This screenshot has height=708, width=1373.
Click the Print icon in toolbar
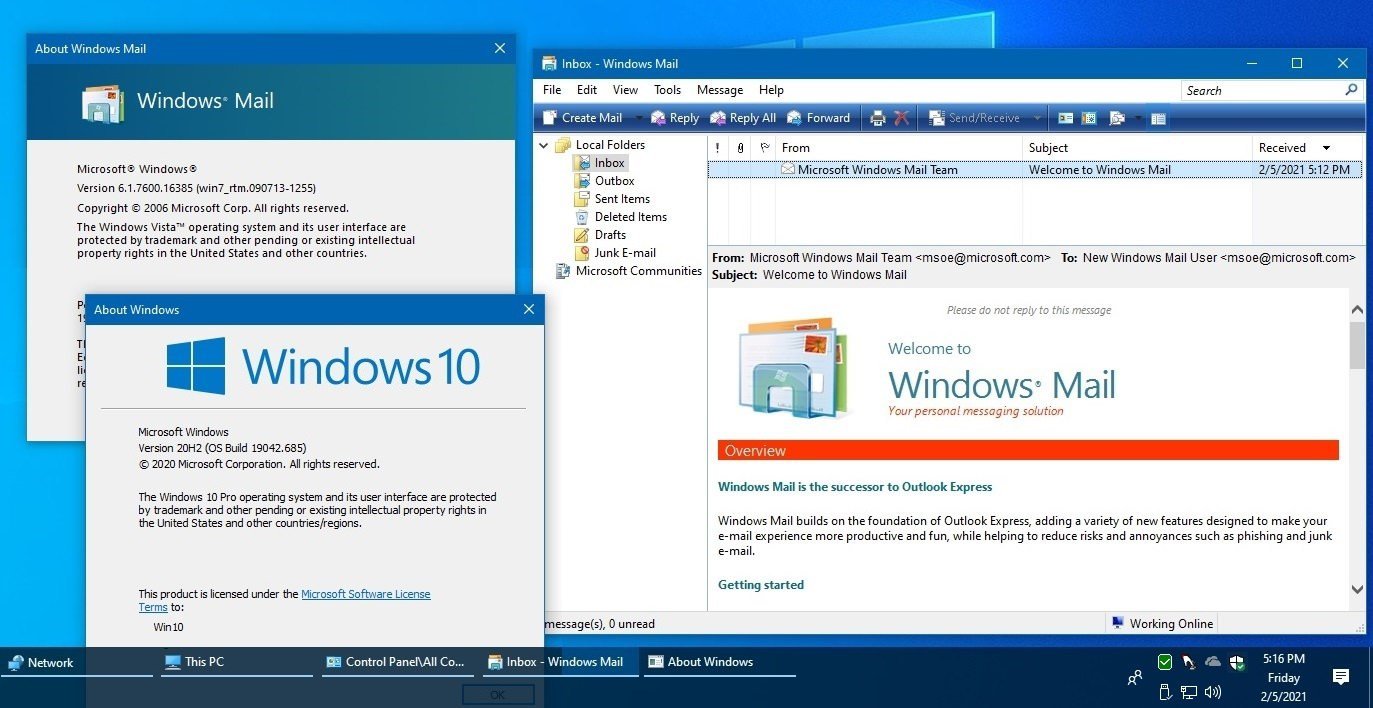coord(877,118)
